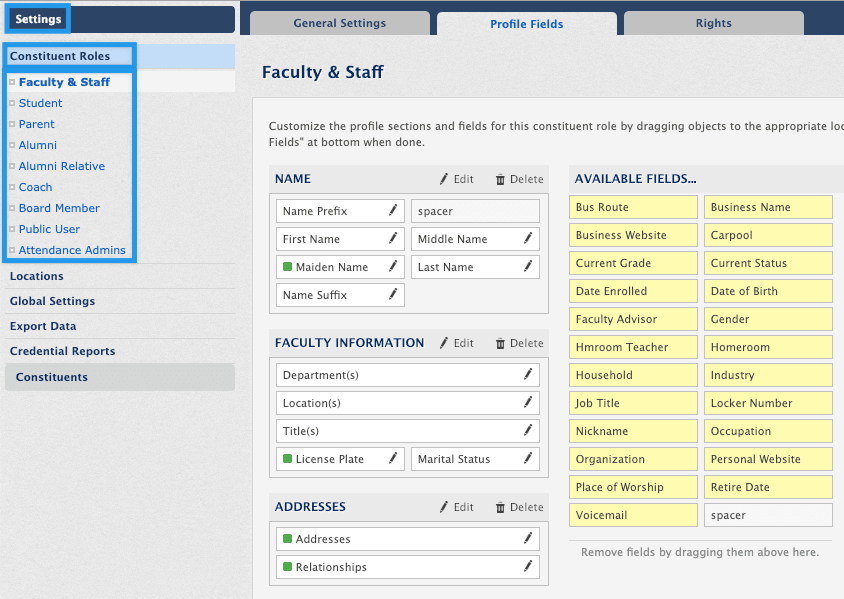Image resolution: width=844 pixels, height=599 pixels.
Task: Select Faculty & Staff role
Action: [64, 82]
